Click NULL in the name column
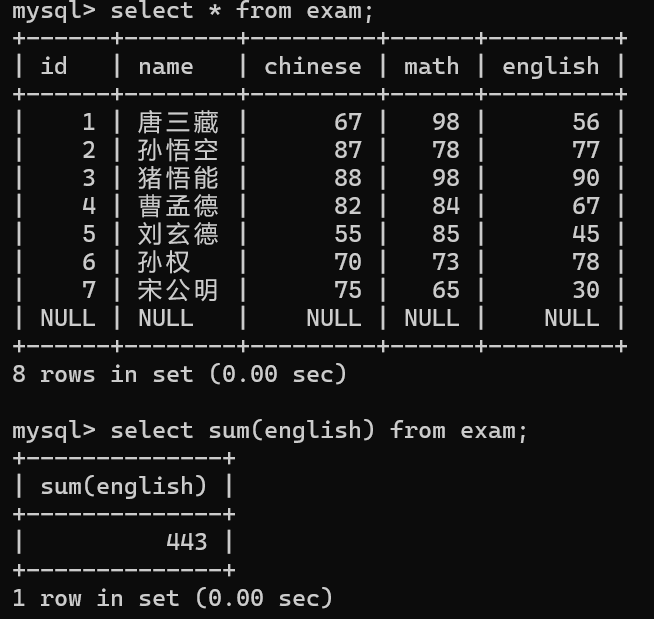Screen dimensions: 654x619 pos(166,318)
